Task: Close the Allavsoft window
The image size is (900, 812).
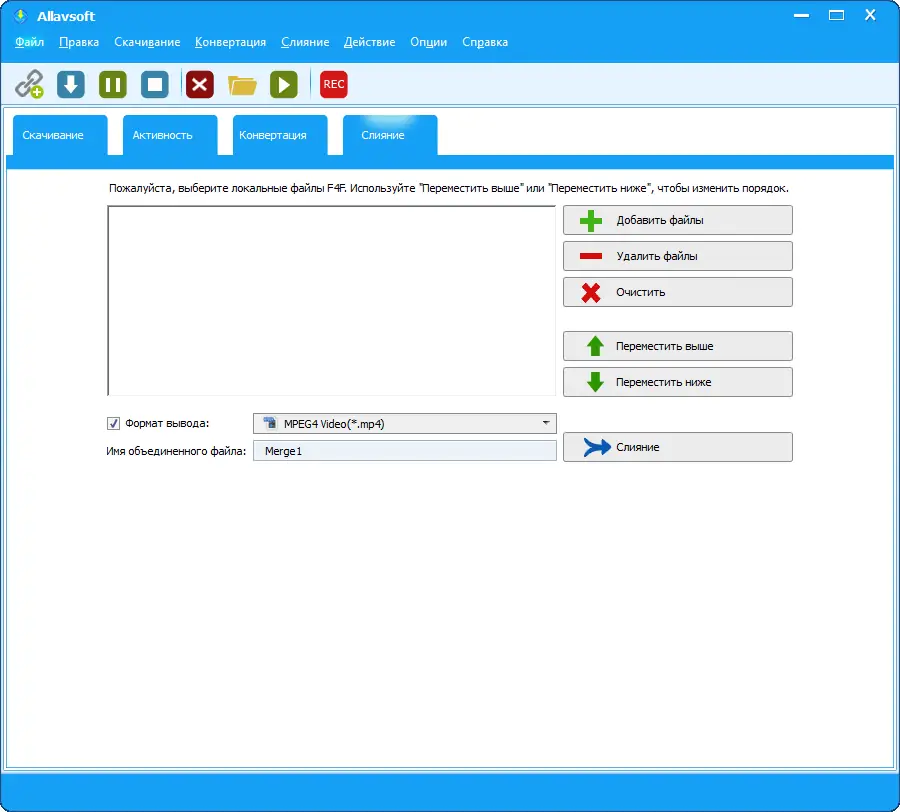Action: click(x=870, y=15)
